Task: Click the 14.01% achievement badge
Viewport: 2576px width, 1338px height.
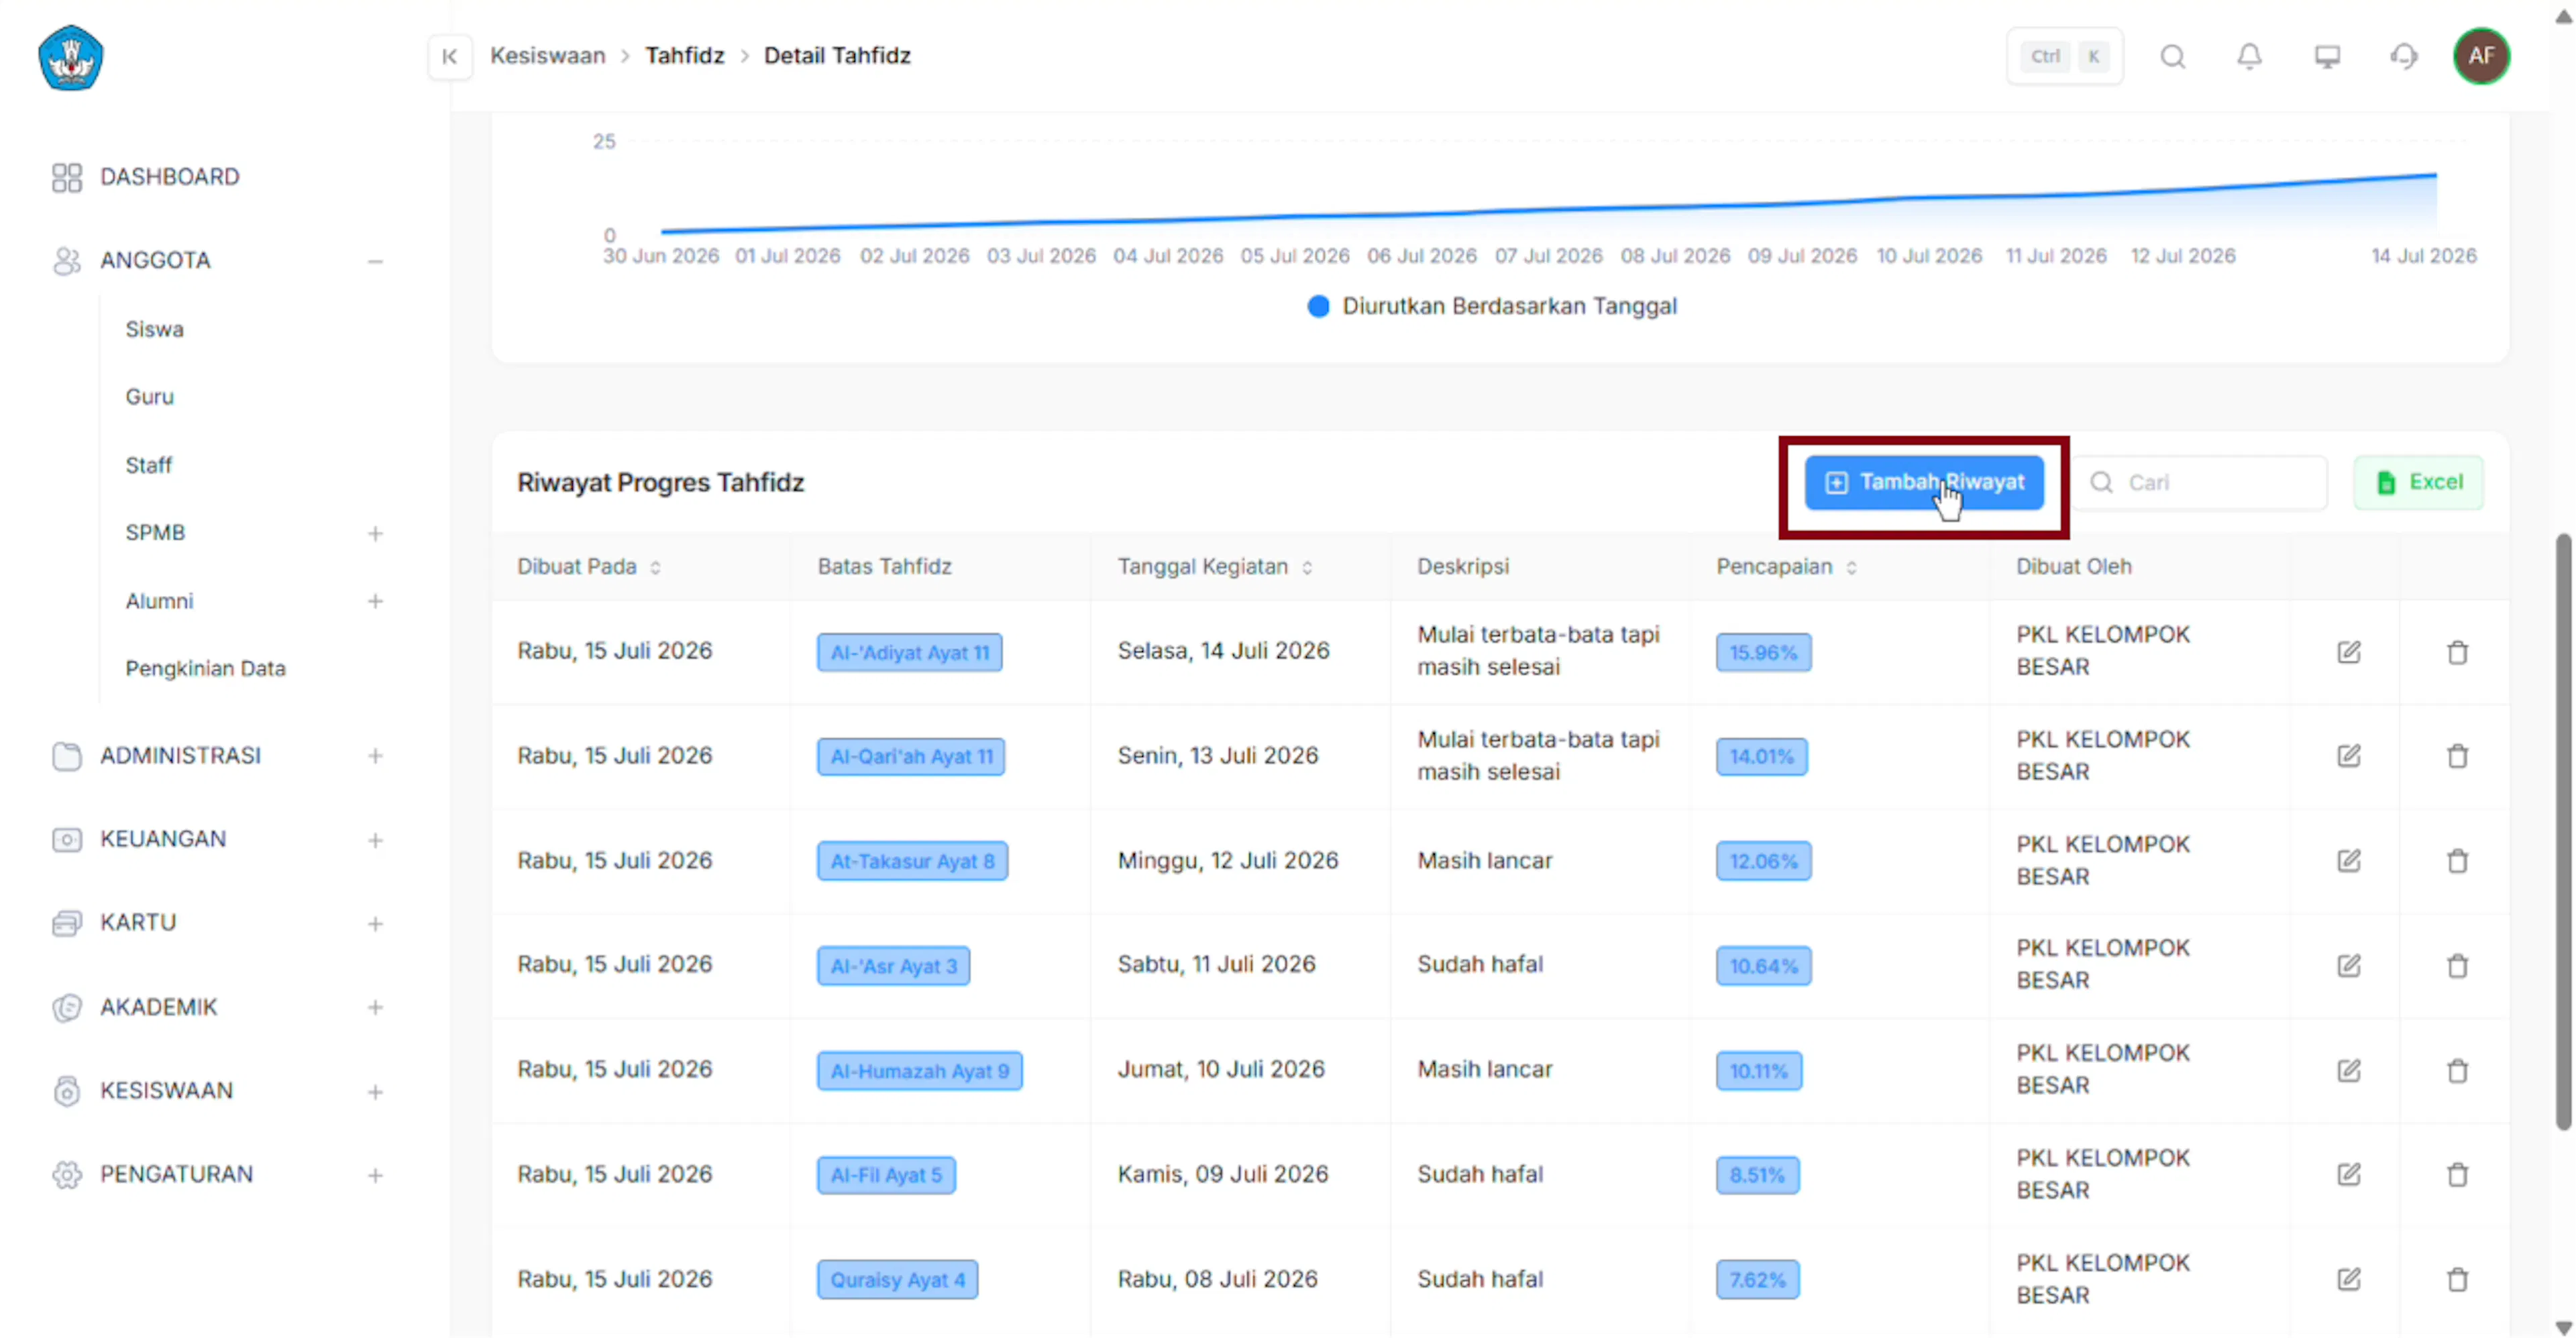Action: tap(1761, 757)
